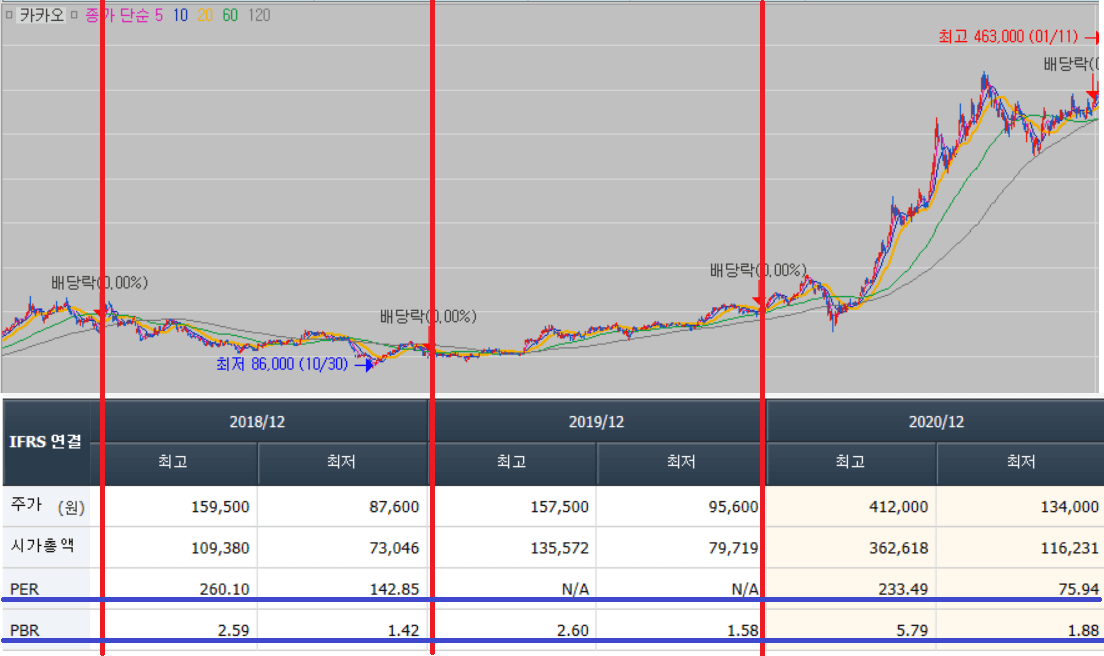Select the 시가총액 row label
Screen dimensions: 1104x656
tap(42, 546)
